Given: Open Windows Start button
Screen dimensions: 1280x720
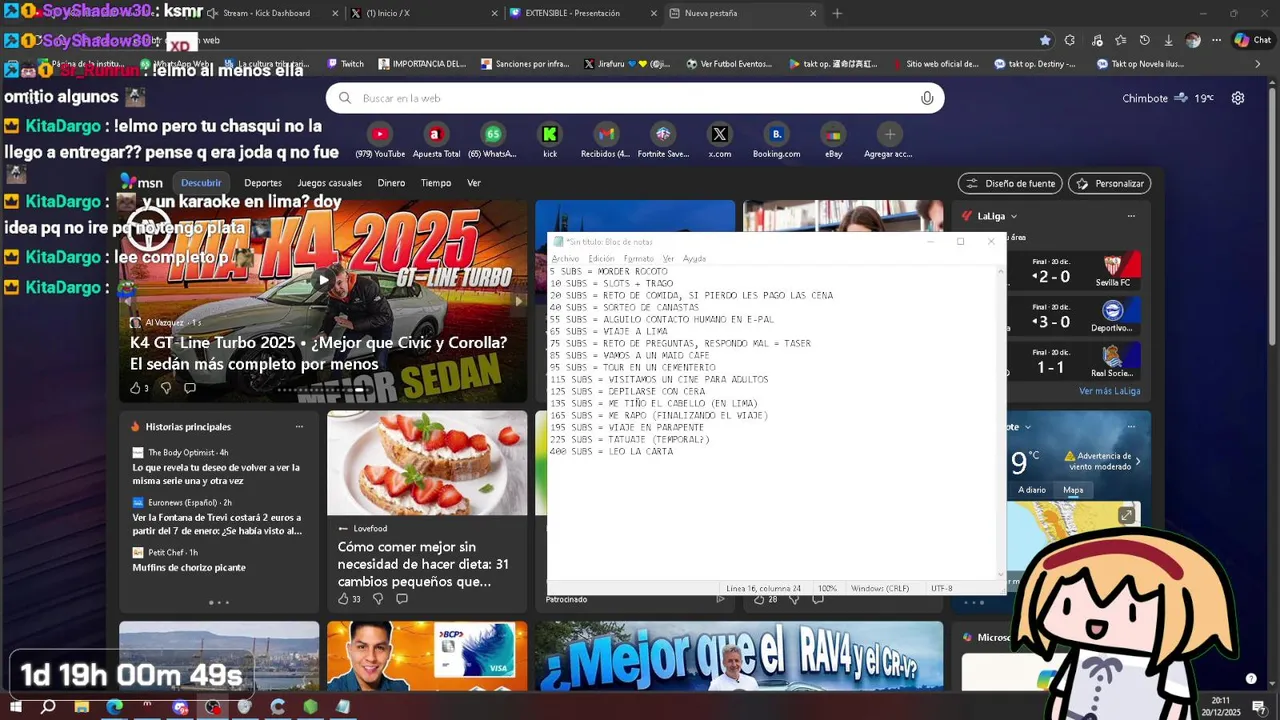Looking at the screenshot, I should (x=16, y=706).
